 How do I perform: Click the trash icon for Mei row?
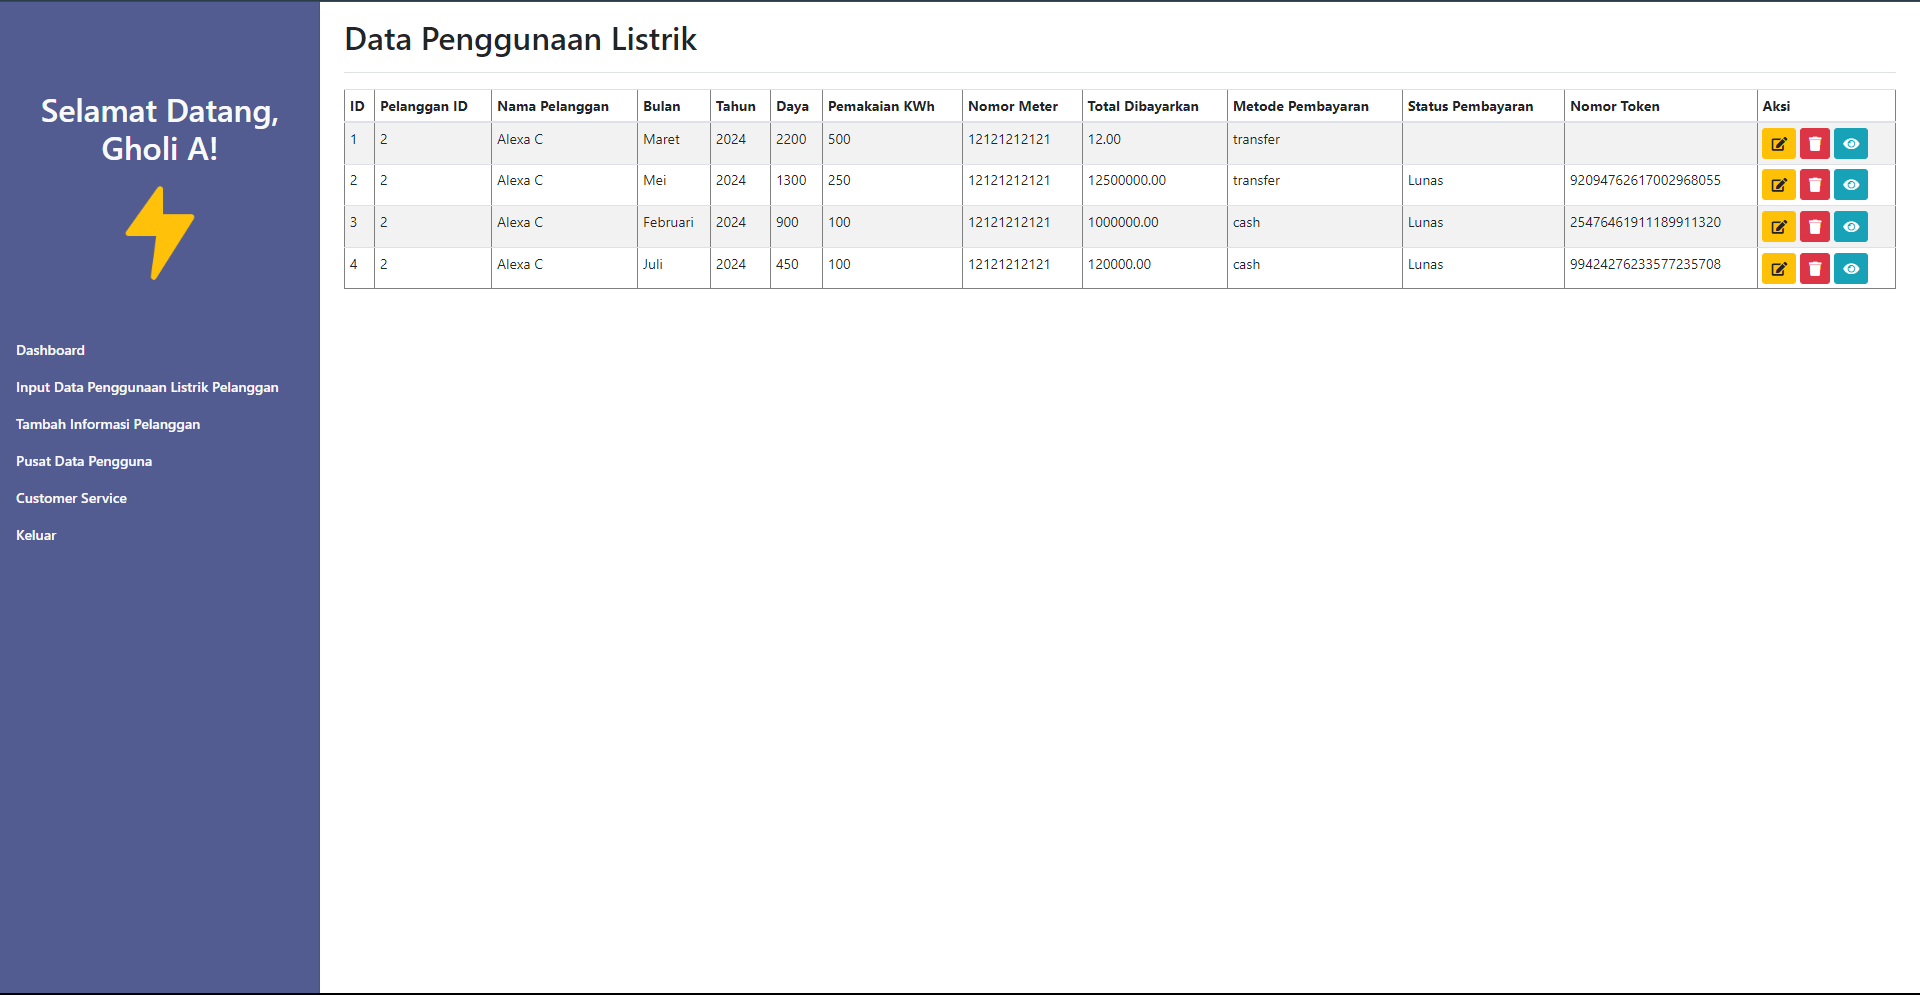(1814, 185)
